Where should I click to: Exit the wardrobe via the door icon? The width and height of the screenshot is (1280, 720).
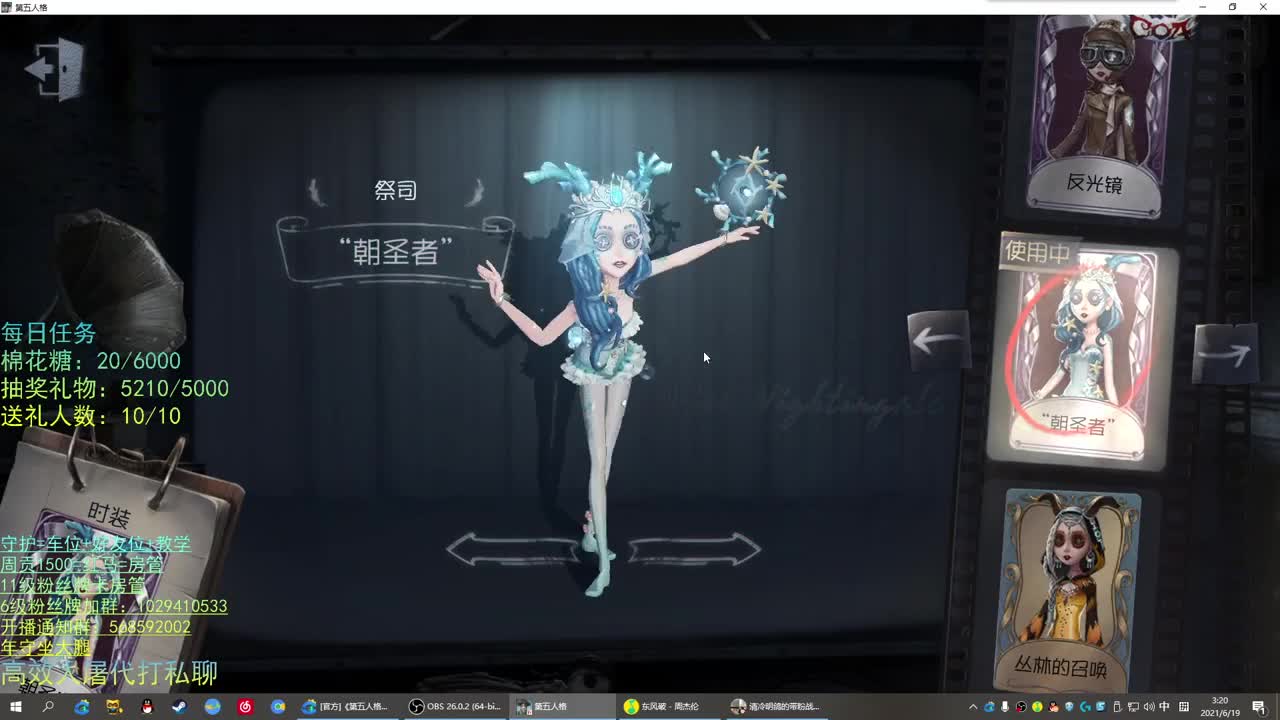tap(55, 68)
